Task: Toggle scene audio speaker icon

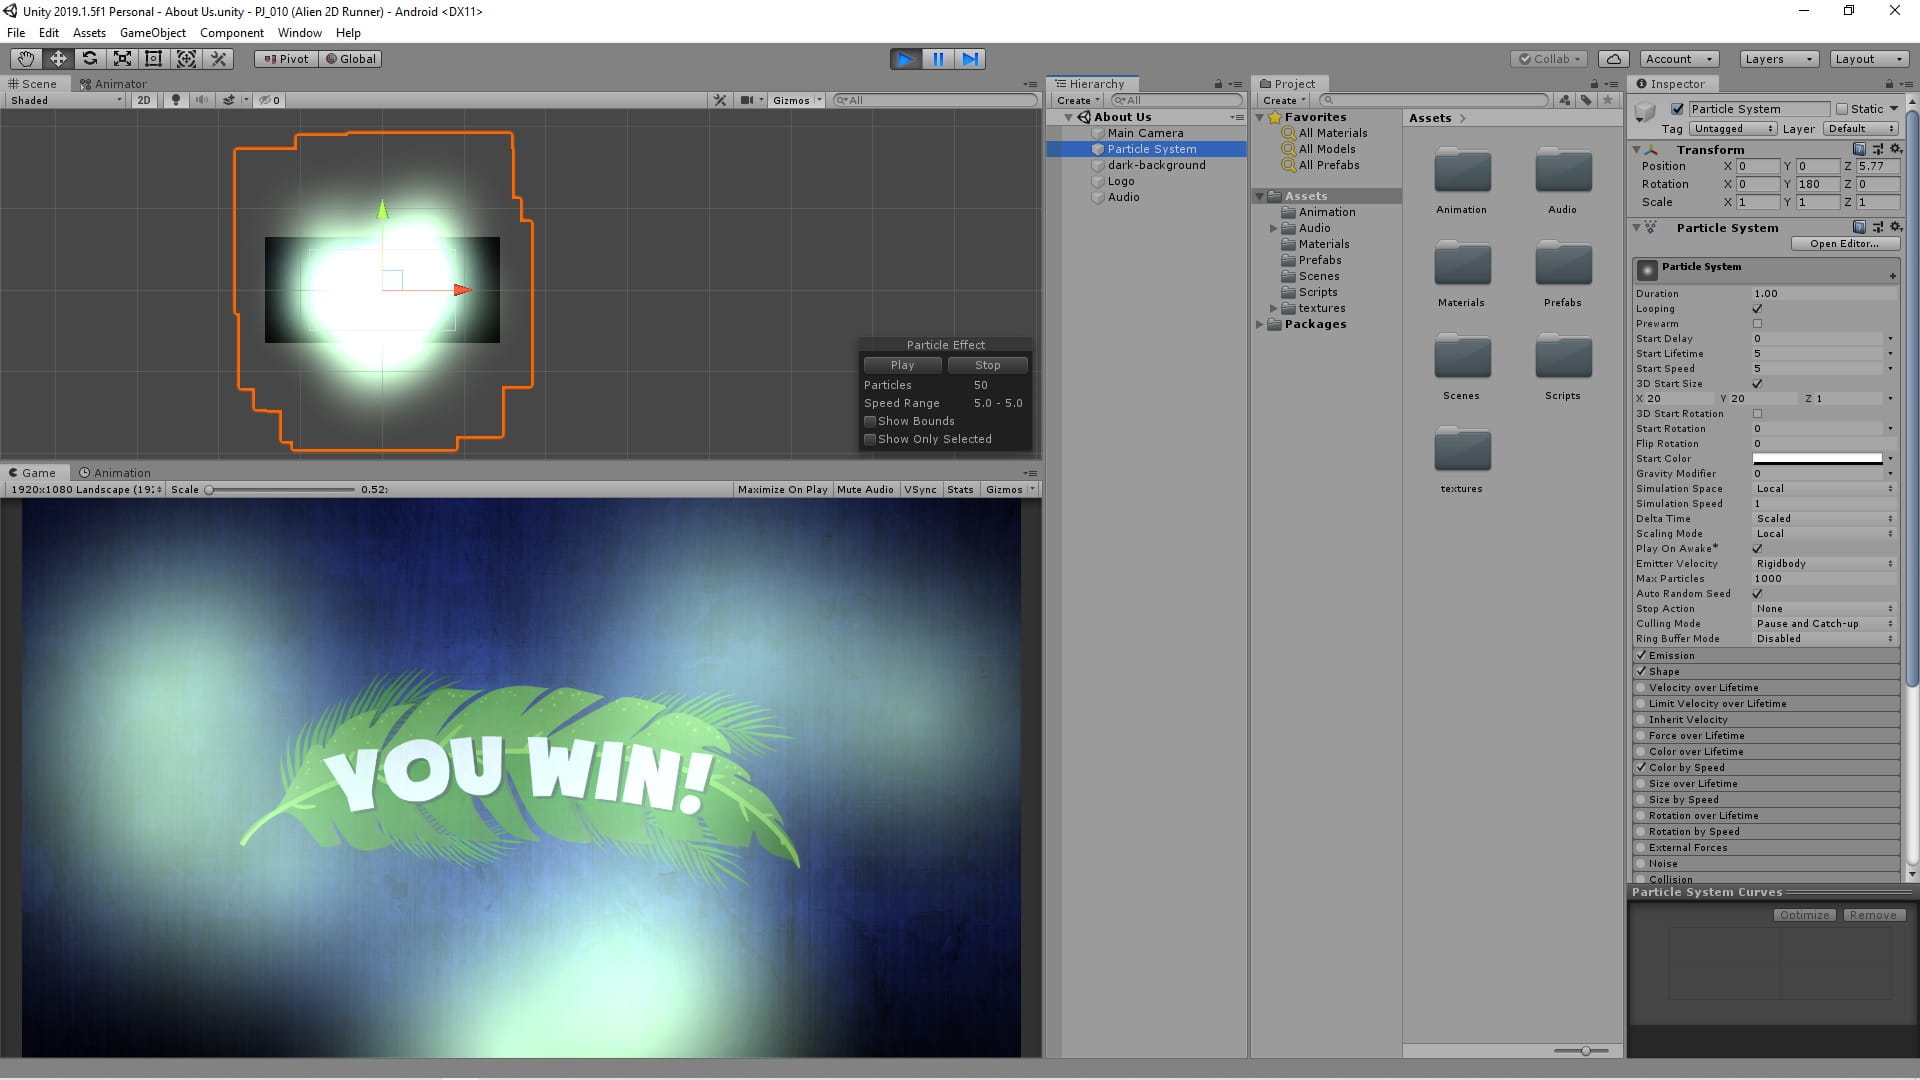Action: pos(202,100)
